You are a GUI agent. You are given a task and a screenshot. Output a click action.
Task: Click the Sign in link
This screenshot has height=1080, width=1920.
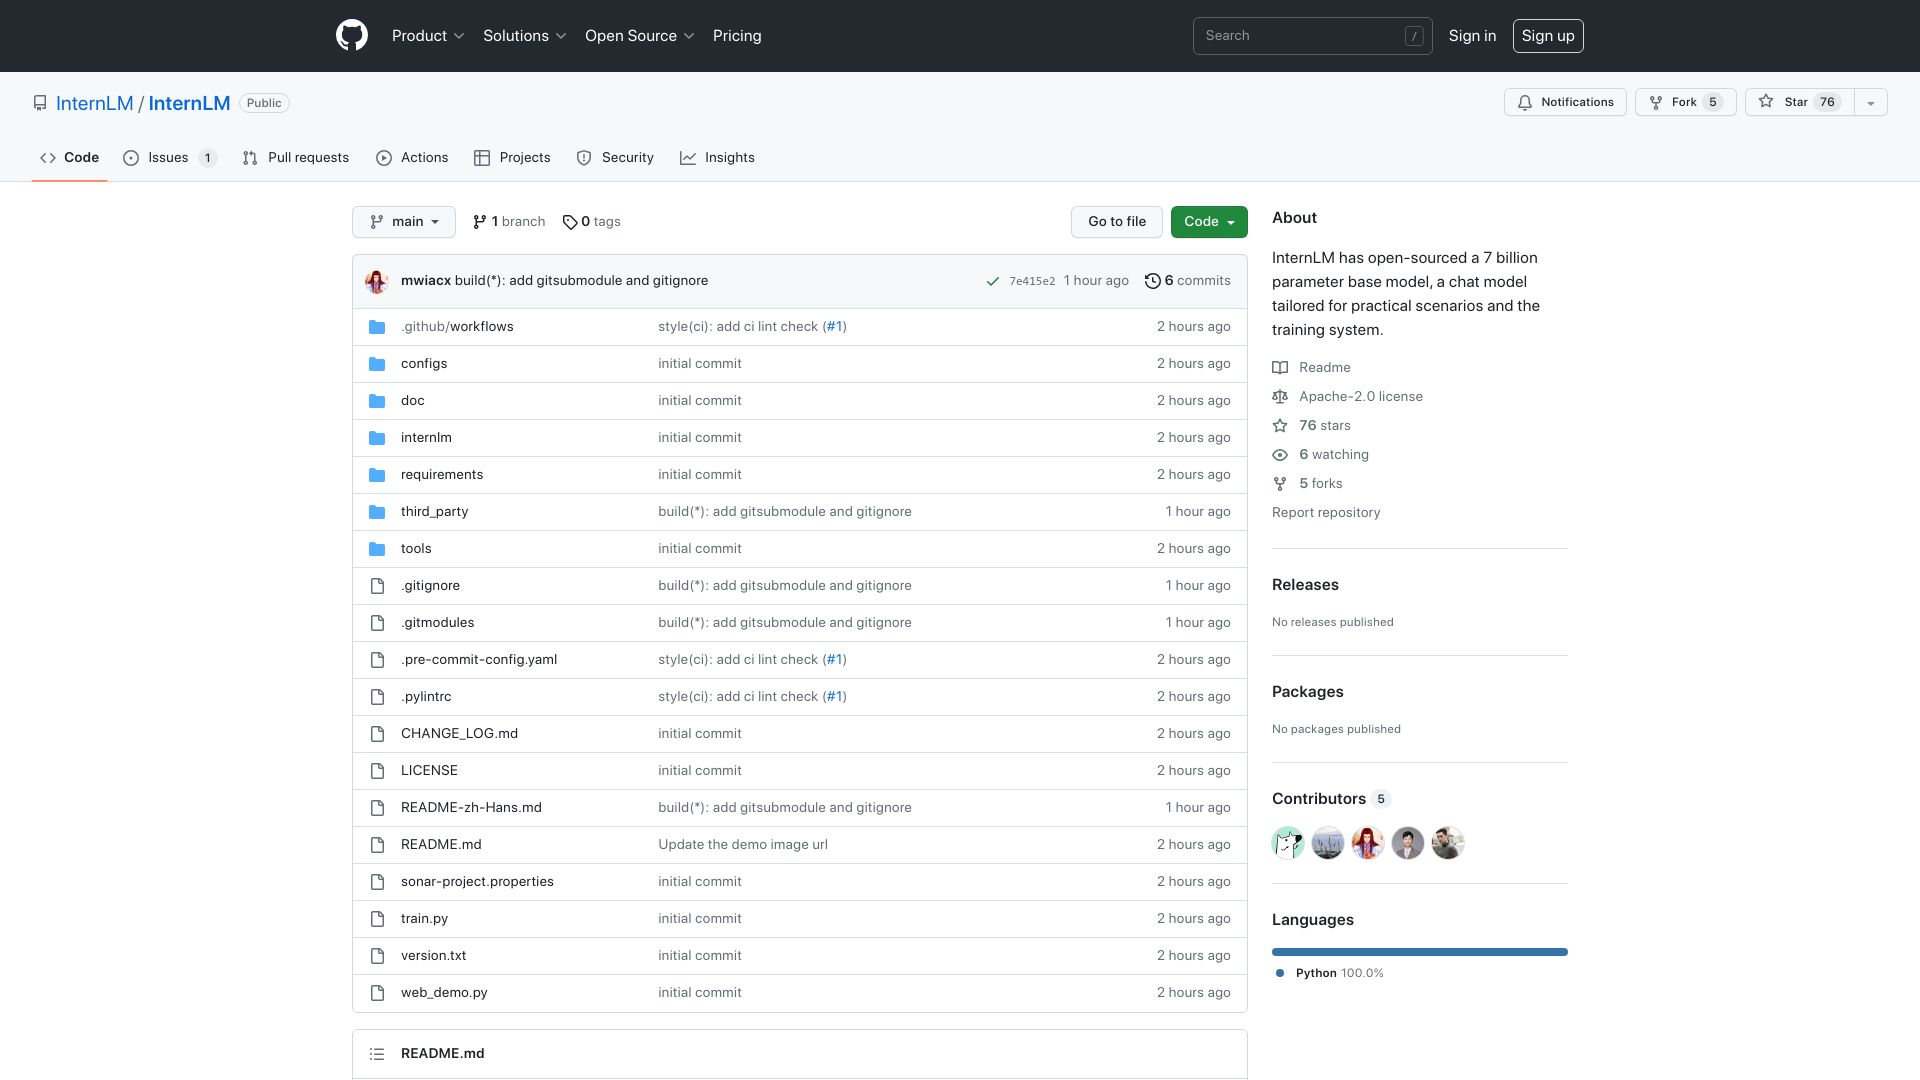coord(1472,36)
